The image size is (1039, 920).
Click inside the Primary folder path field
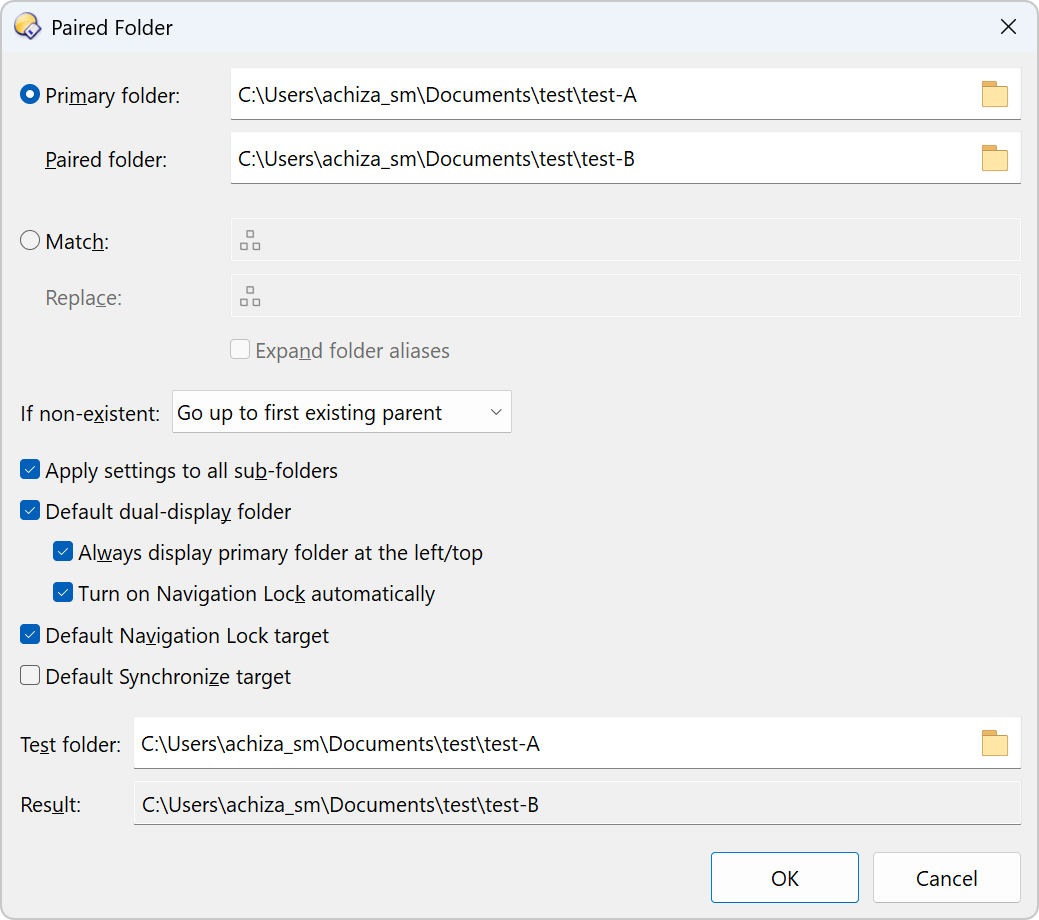(x=600, y=95)
